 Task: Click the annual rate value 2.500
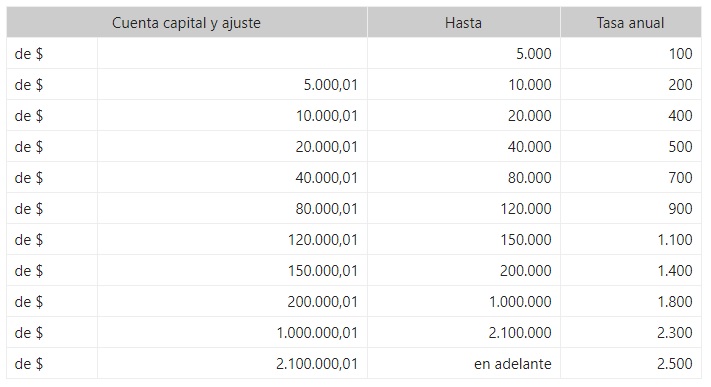(631, 363)
